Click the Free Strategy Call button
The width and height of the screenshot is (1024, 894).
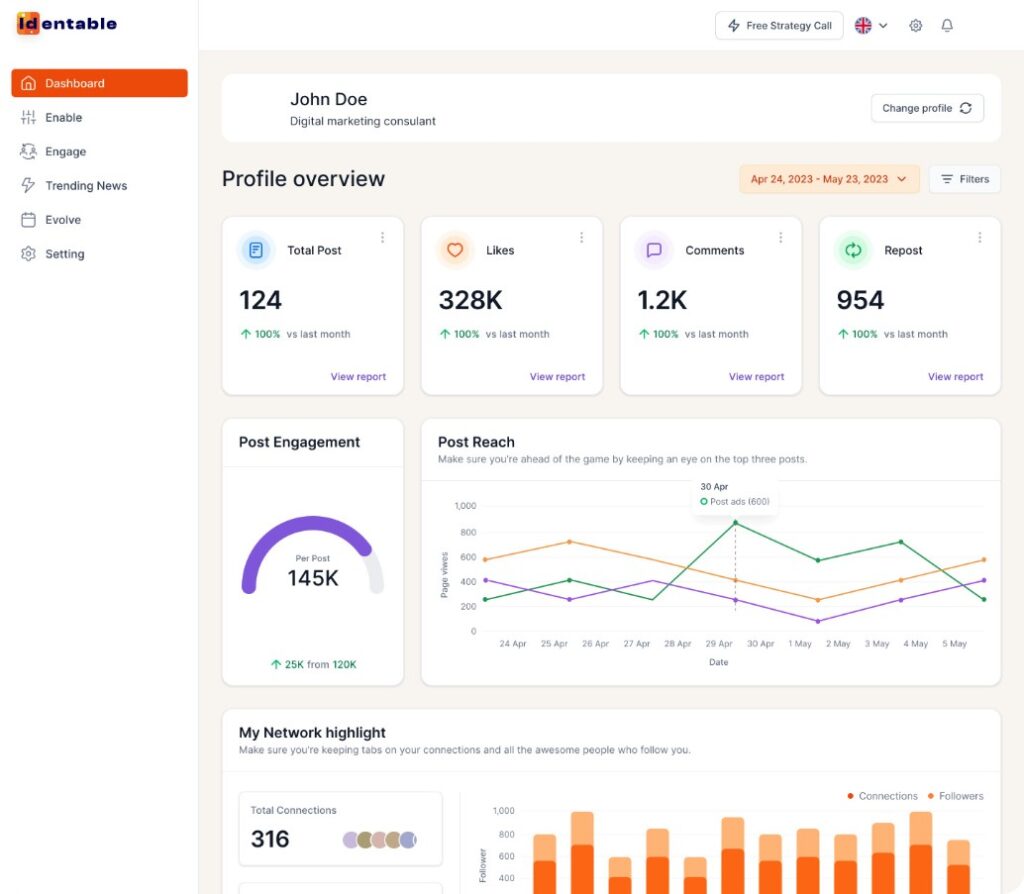780,25
